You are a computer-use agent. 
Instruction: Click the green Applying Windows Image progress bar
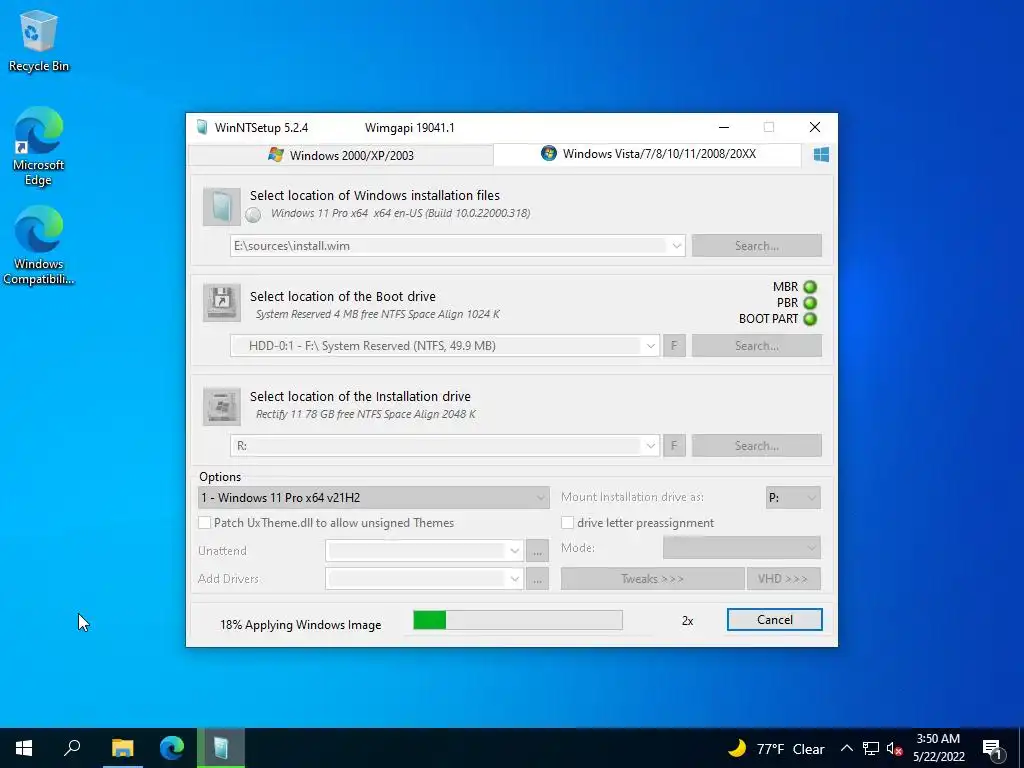[518, 620]
